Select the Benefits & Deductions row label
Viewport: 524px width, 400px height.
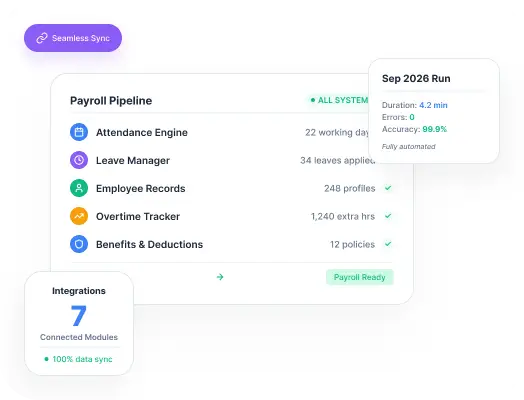(x=149, y=245)
